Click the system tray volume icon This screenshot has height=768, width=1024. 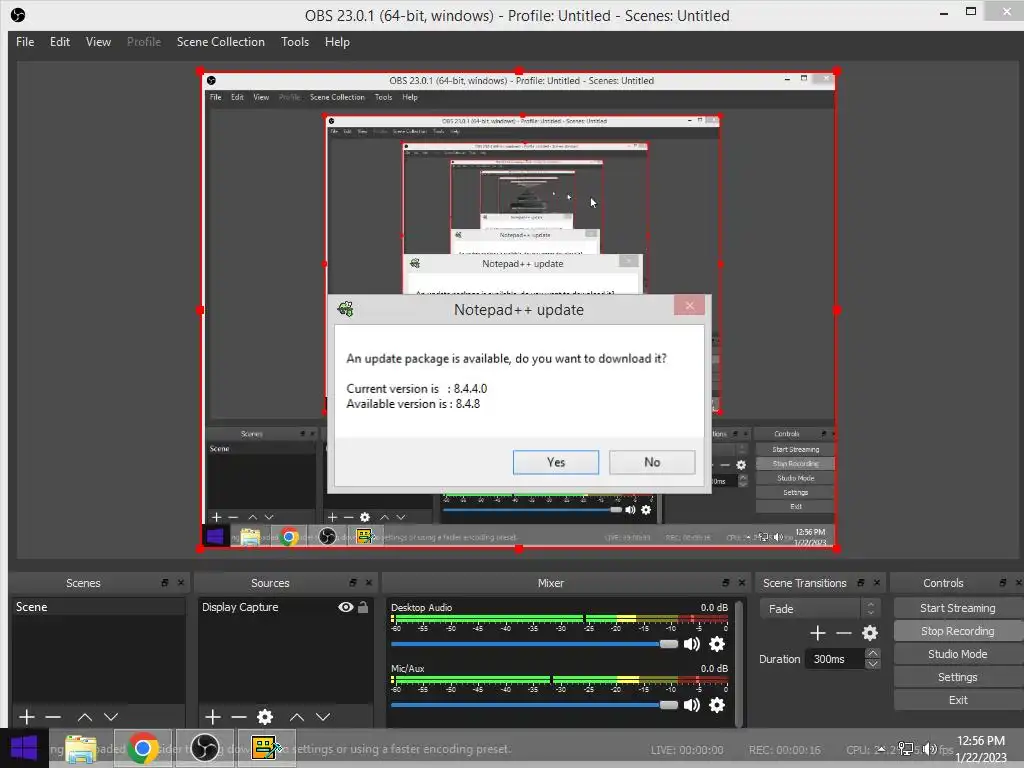(x=930, y=749)
